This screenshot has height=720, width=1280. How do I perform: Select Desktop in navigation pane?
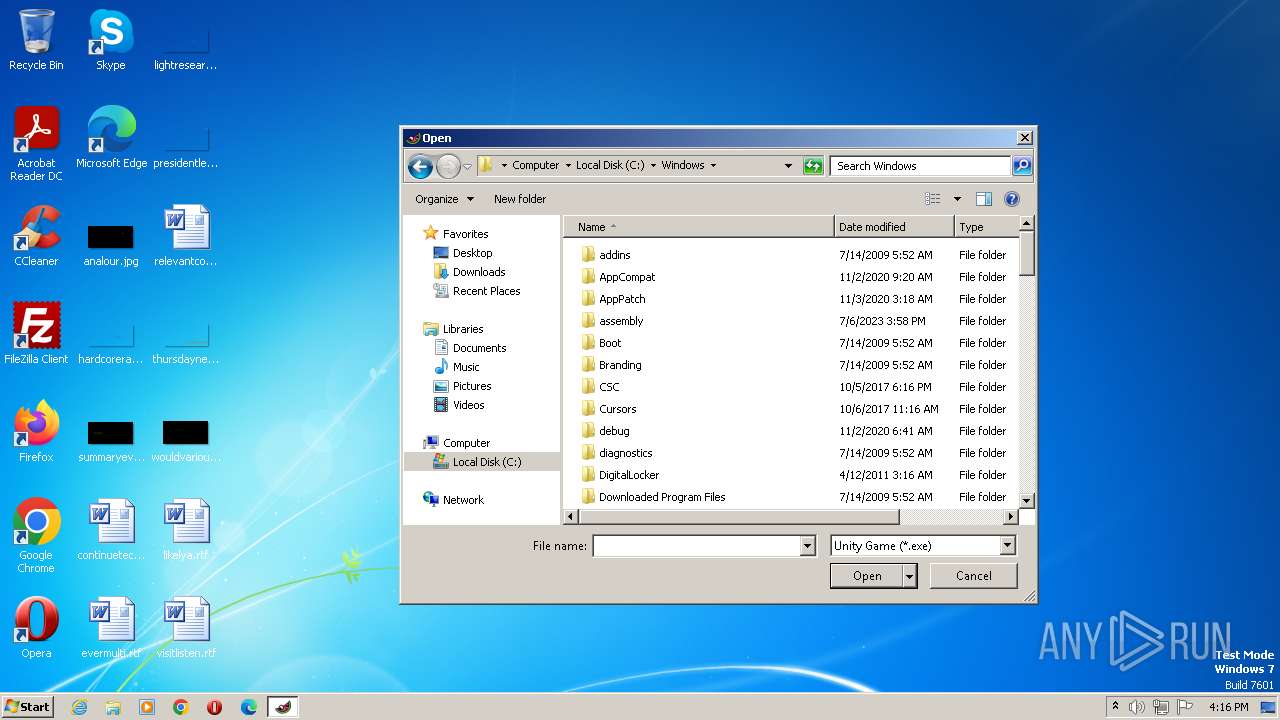click(x=472, y=253)
